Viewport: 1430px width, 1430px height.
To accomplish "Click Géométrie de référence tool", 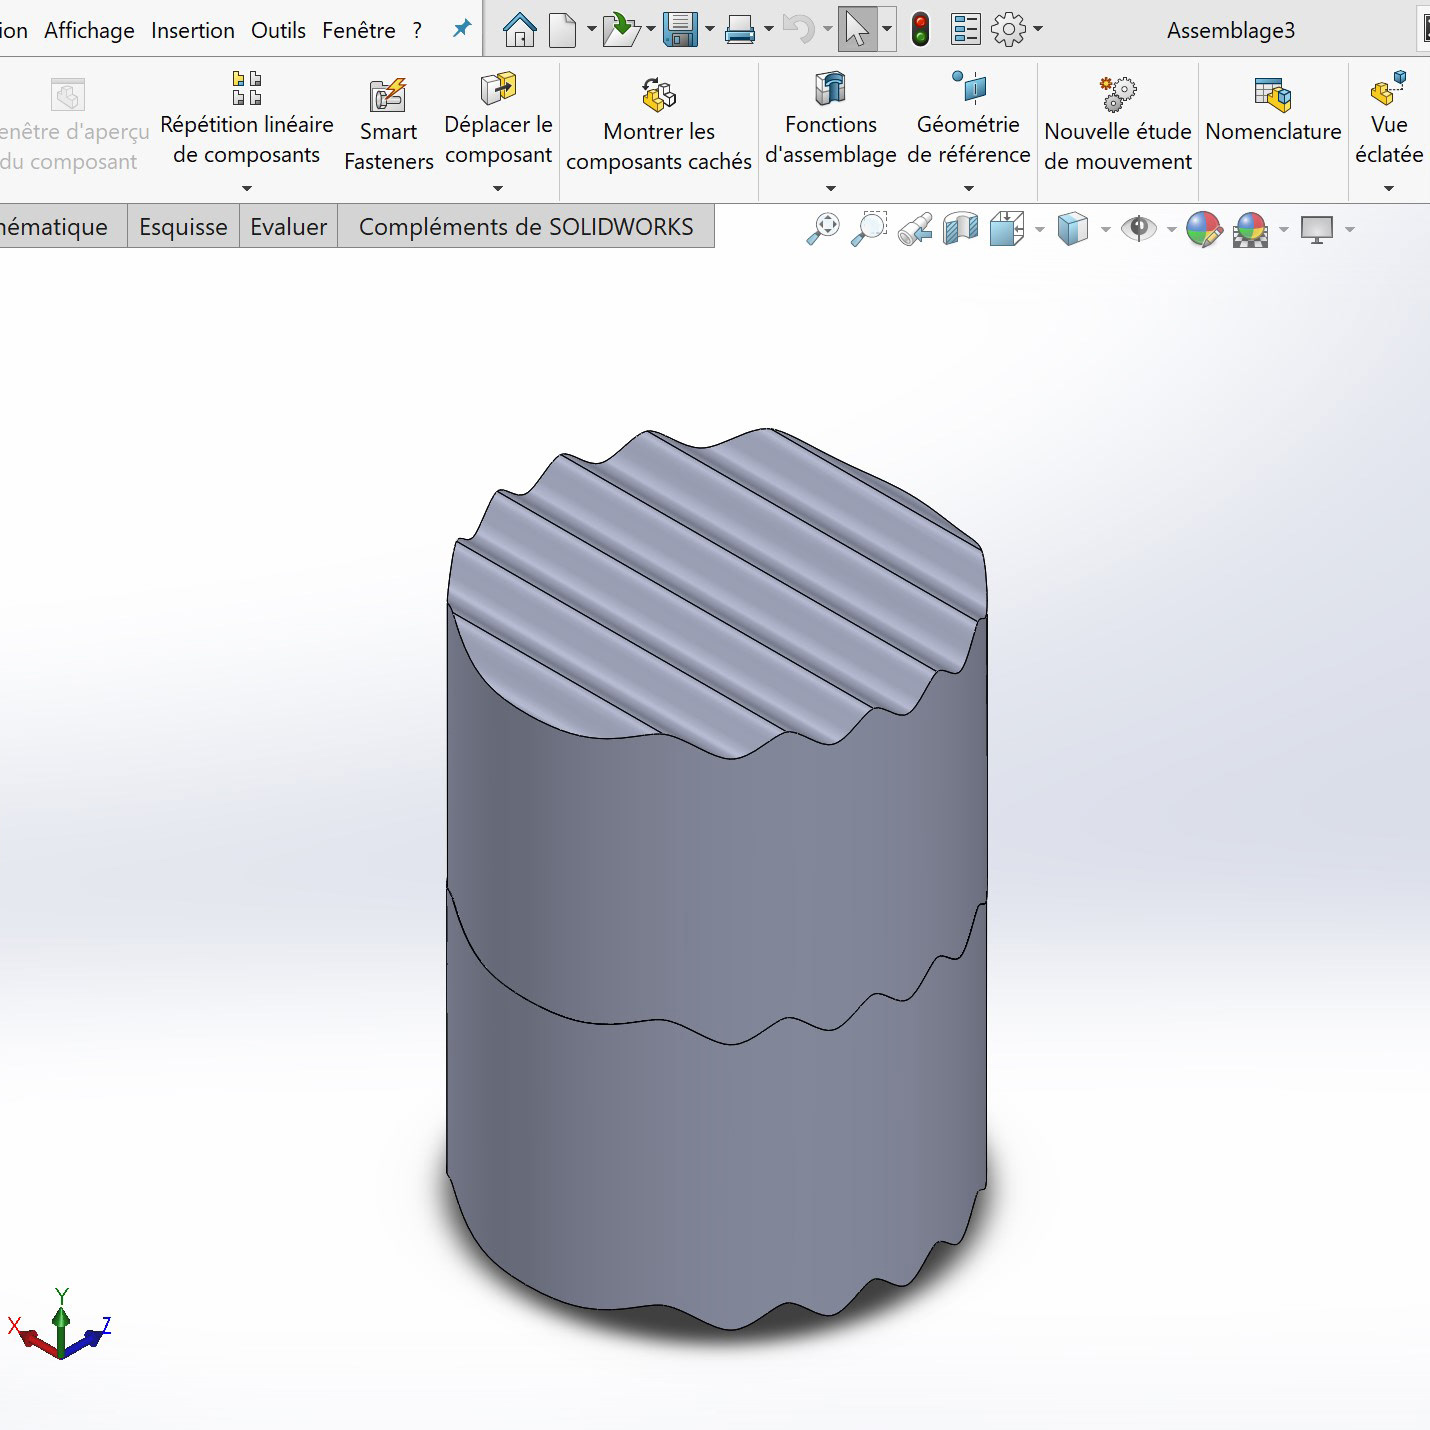I will (x=968, y=118).
